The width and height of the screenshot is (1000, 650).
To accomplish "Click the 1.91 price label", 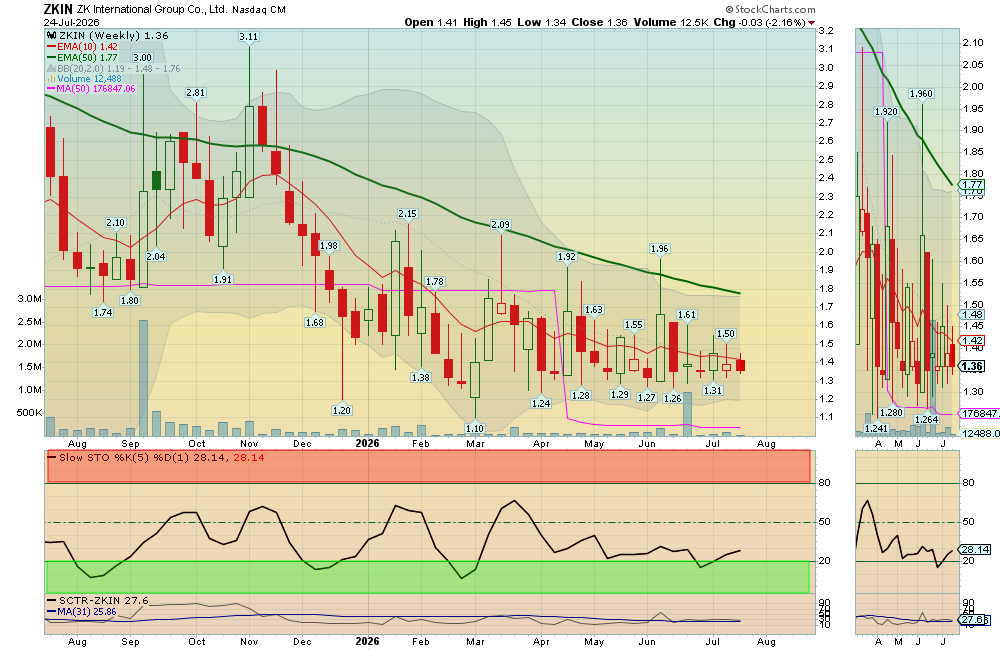I will [x=223, y=279].
